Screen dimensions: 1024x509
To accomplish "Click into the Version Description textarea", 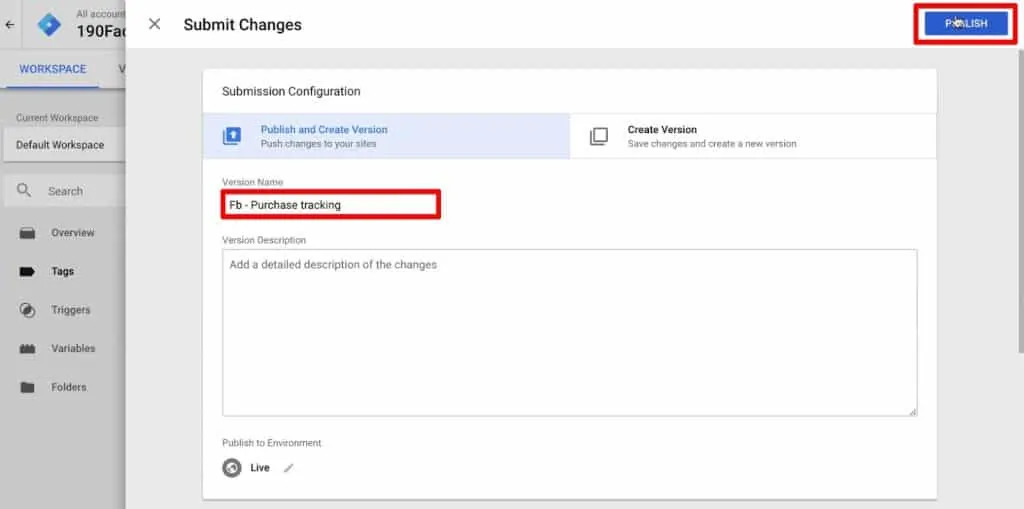I will 569,333.
